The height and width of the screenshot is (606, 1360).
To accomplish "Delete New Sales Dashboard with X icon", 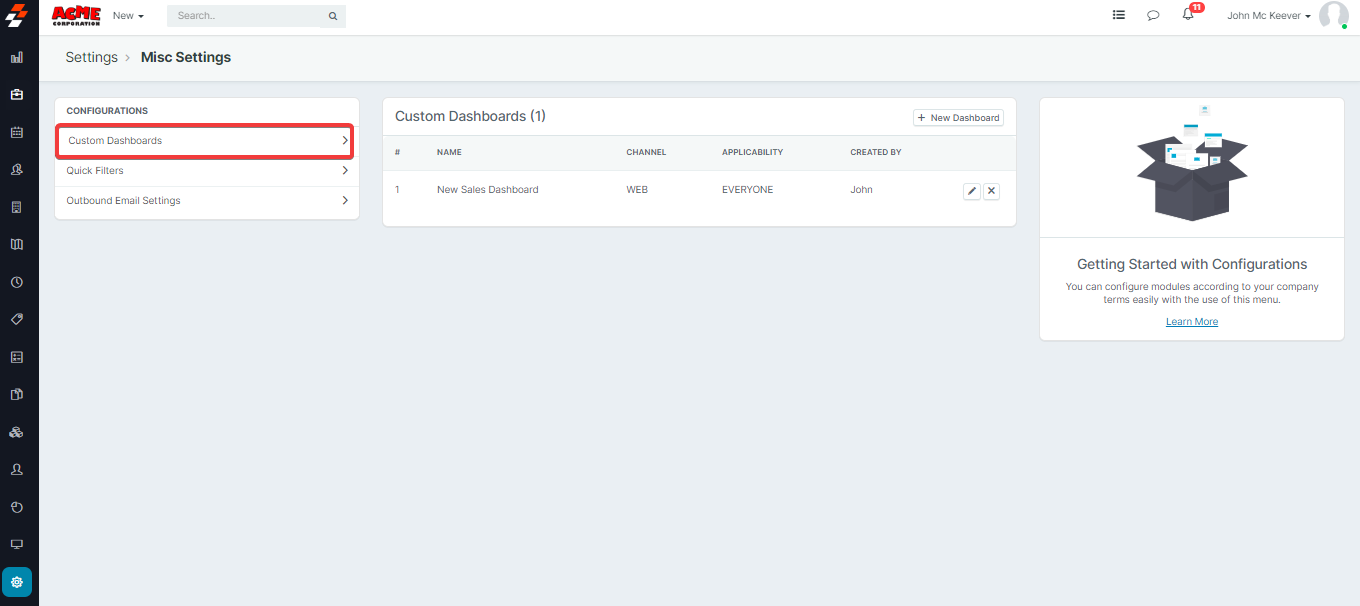I will [991, 191].
